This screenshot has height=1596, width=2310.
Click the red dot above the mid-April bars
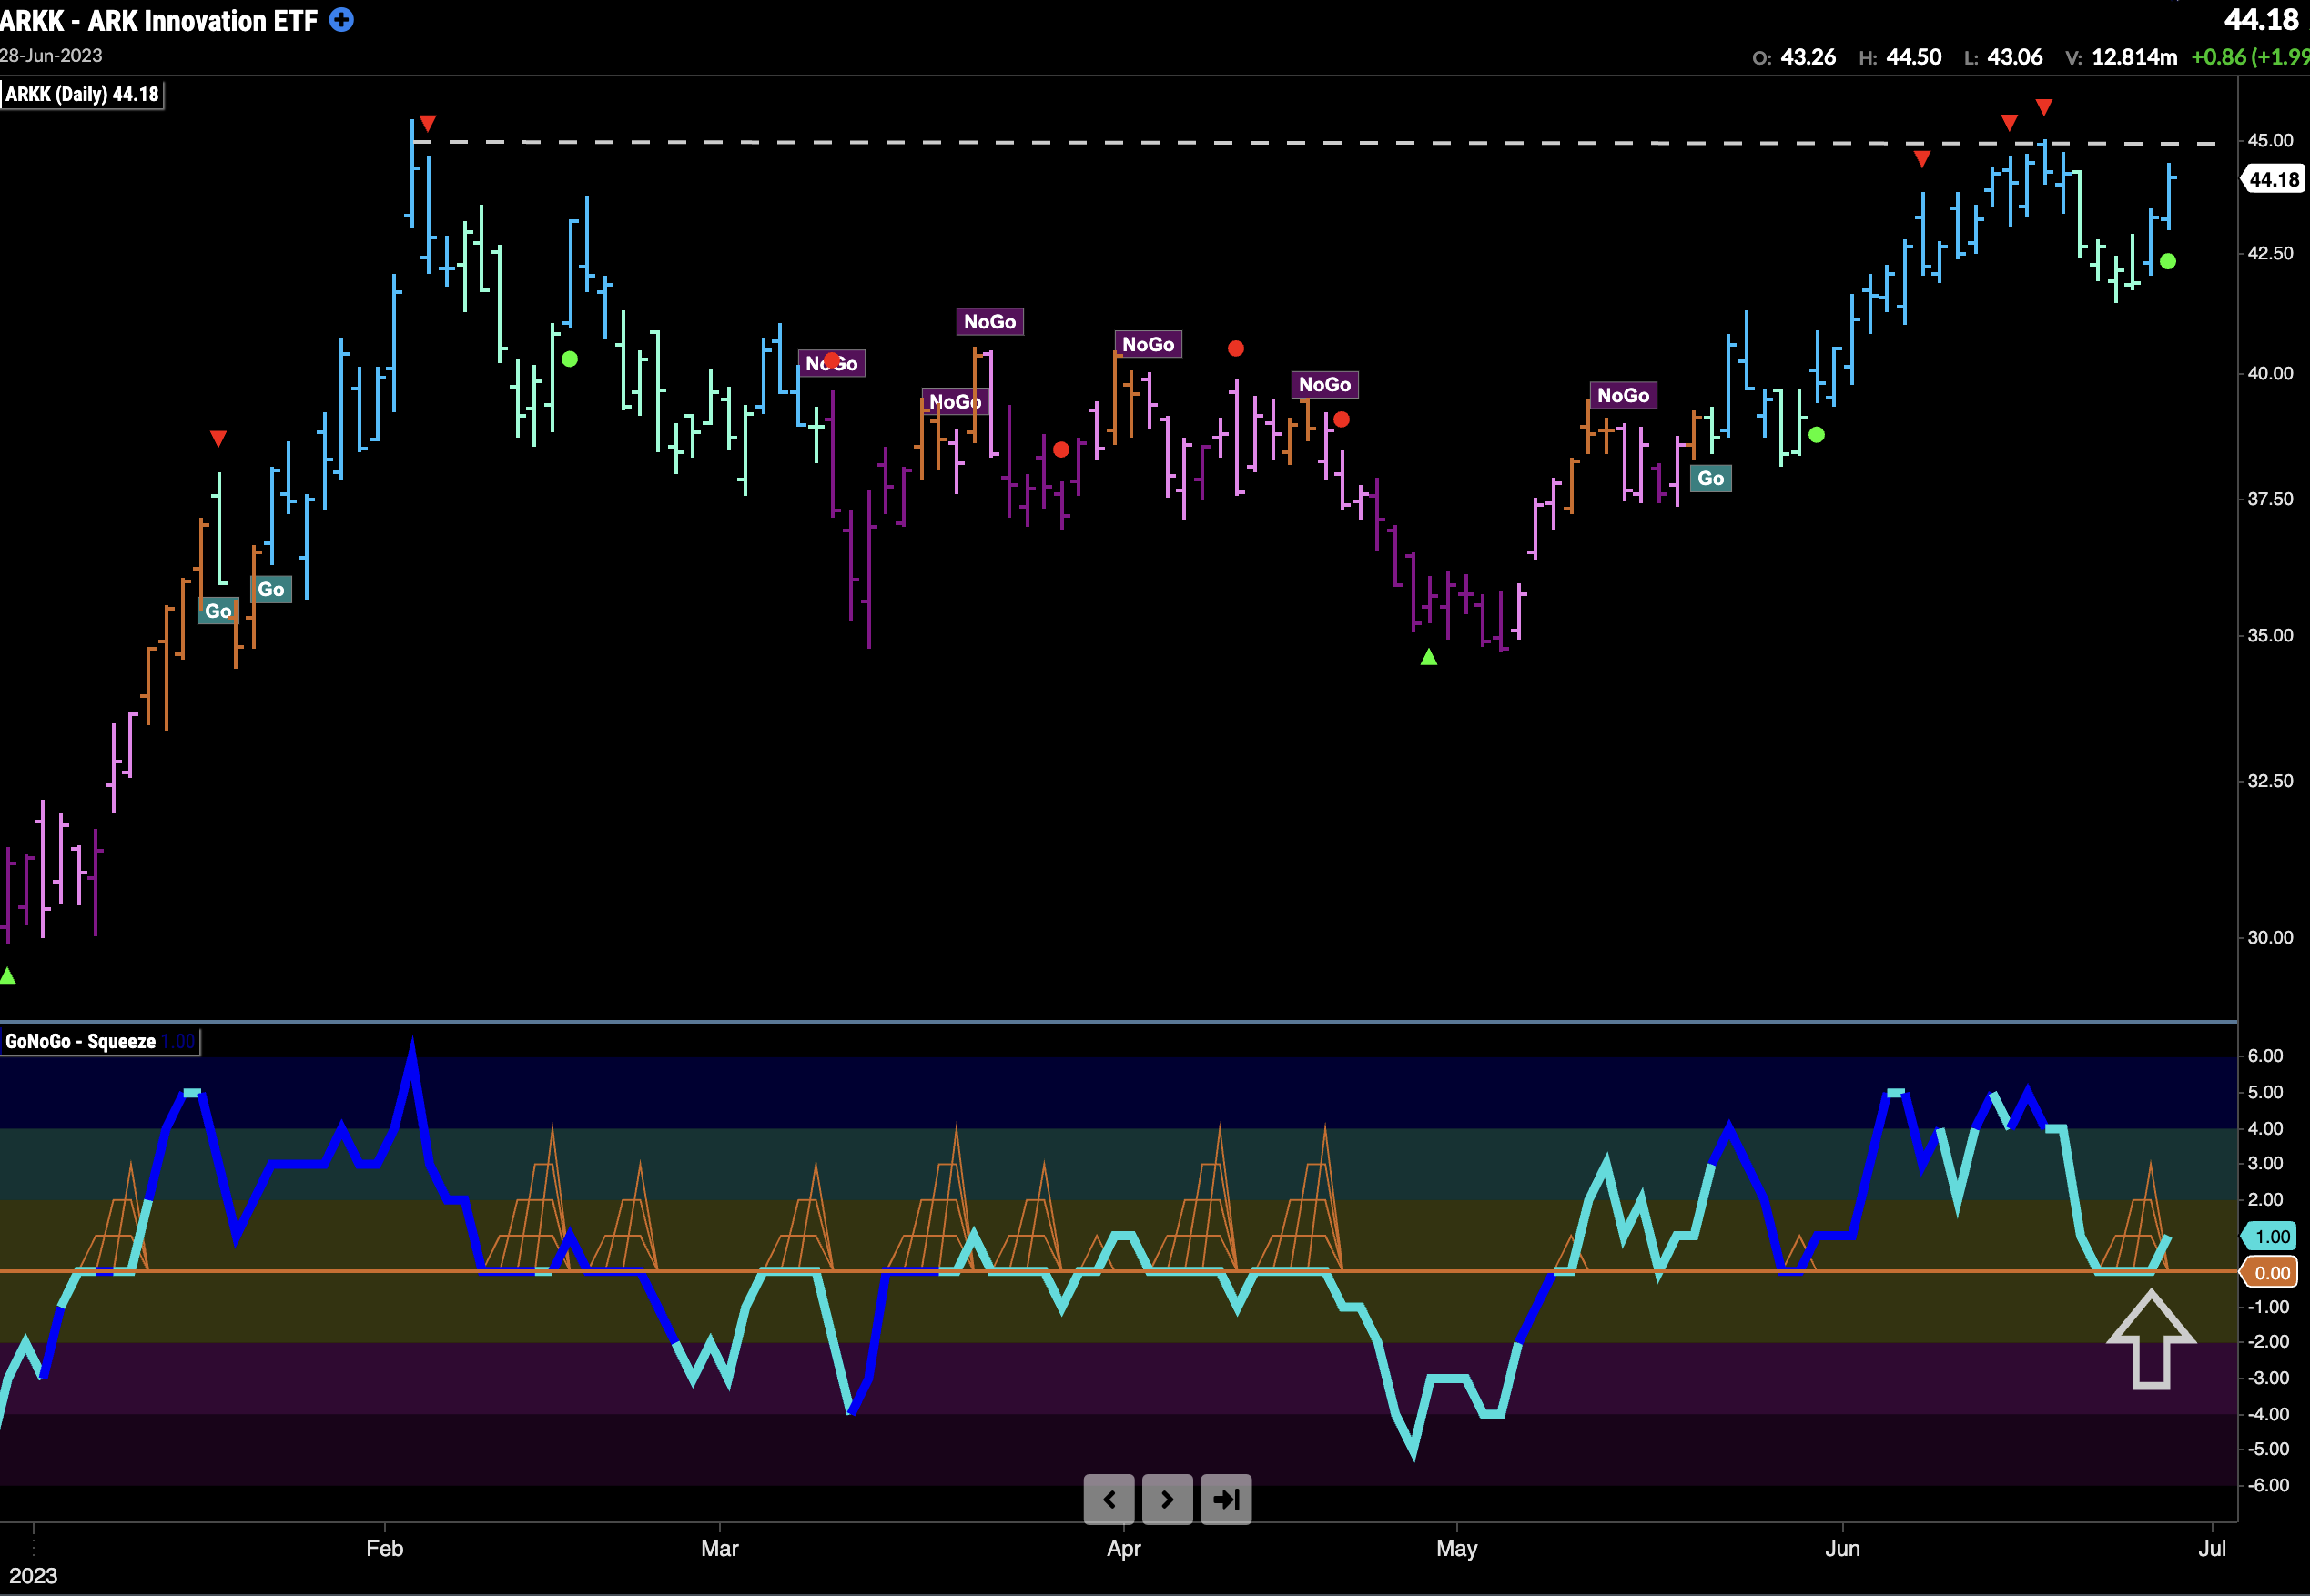coord(1236,348)
